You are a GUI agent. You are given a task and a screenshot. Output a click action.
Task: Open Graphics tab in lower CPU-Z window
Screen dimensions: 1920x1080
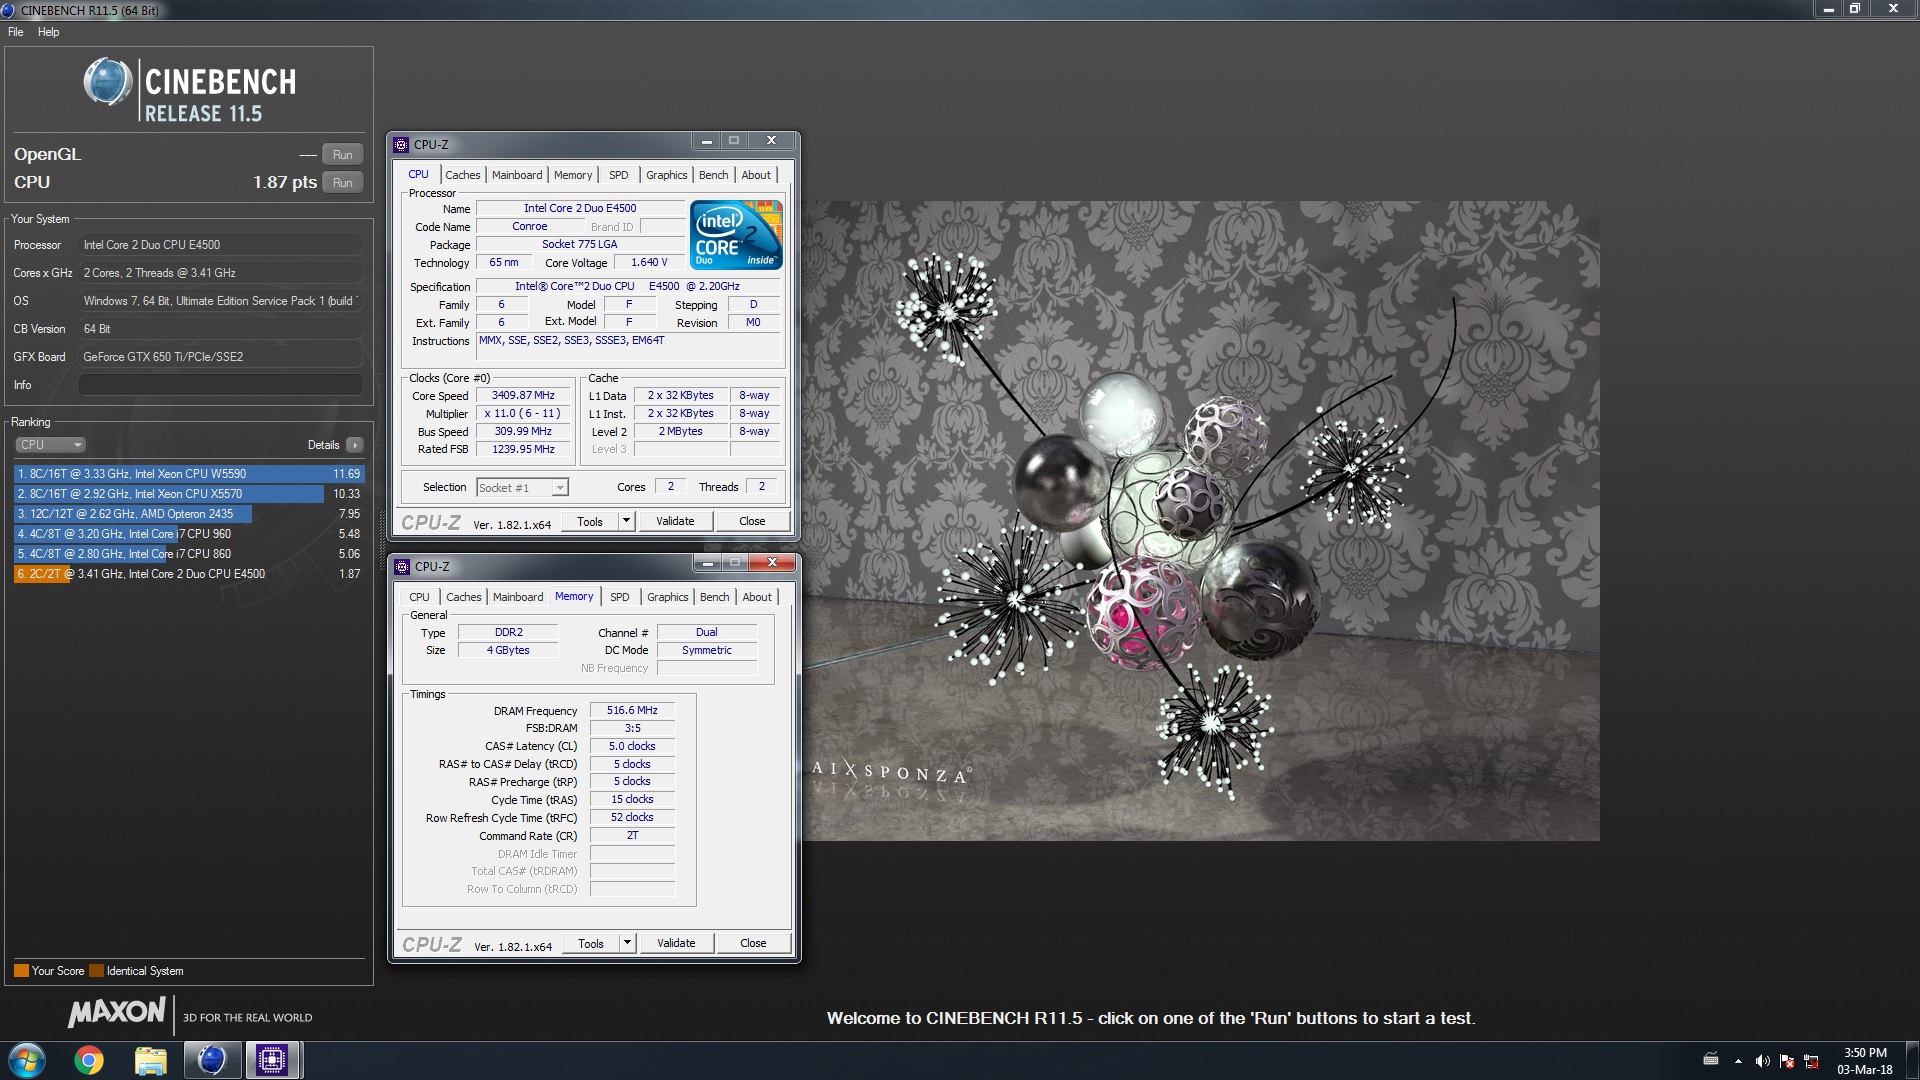click(x=667, y=597)
